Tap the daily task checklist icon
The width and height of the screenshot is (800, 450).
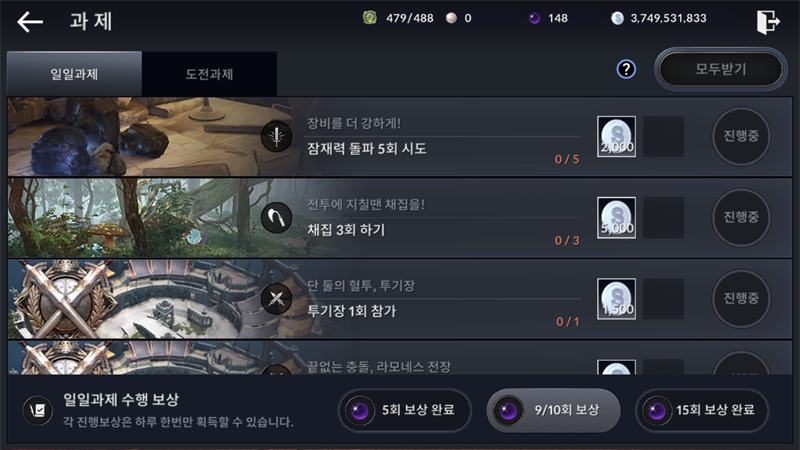[x=38, y=410]
